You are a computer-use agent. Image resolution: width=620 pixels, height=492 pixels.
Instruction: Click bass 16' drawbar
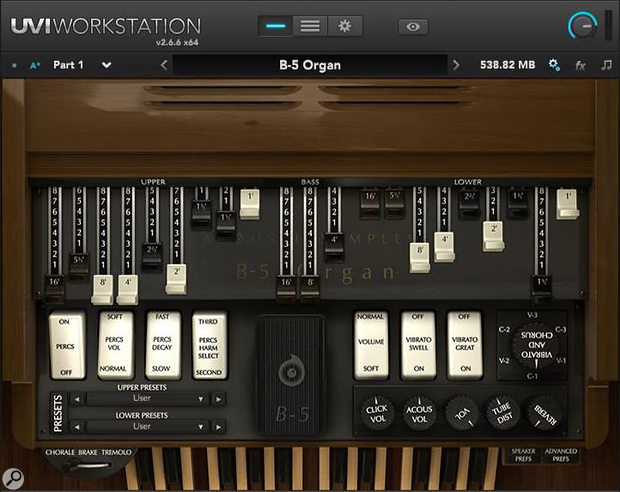286,288
